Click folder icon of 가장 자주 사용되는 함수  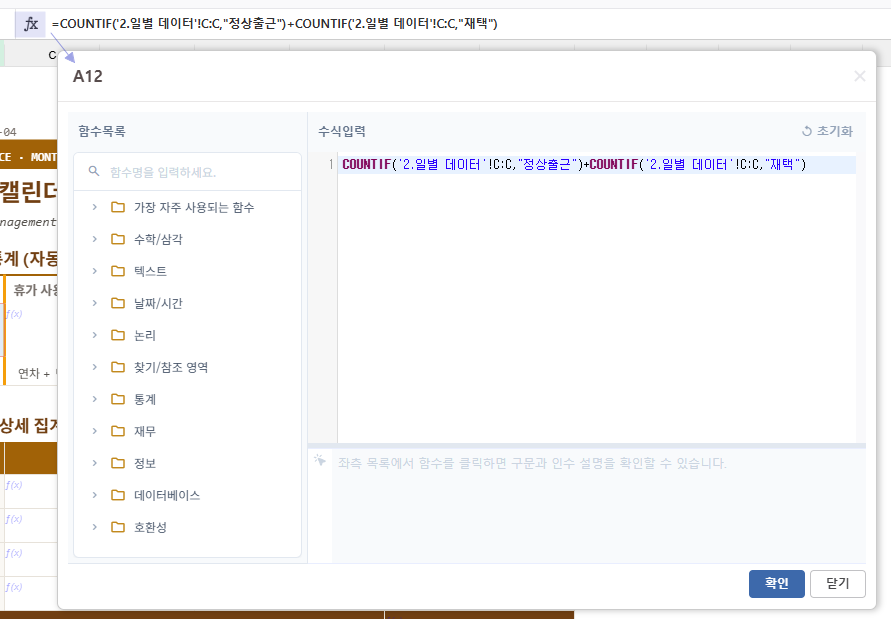[x=118, y=207]
